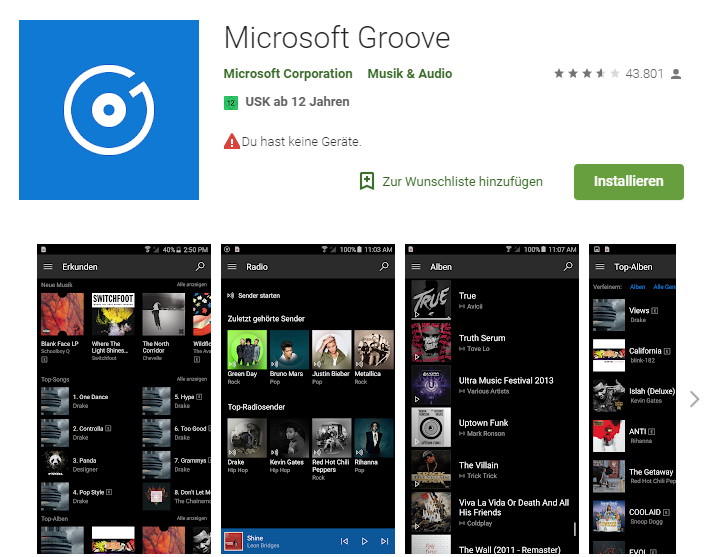The width and height of the screenshot is (710, 557).
Task: Click the reviewer person icon
Action: click(x=676, y=74)
